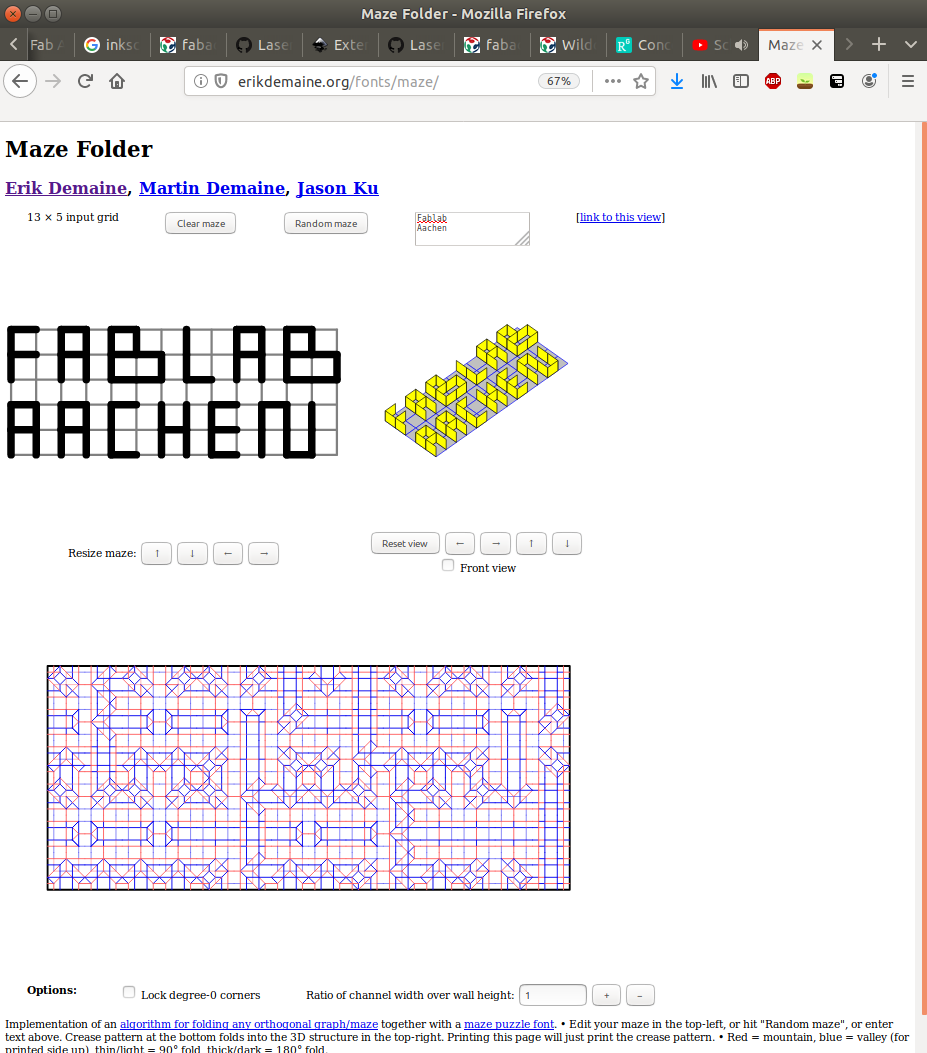
Task: Click the Reset view button
Action: [x=405, y=543]
